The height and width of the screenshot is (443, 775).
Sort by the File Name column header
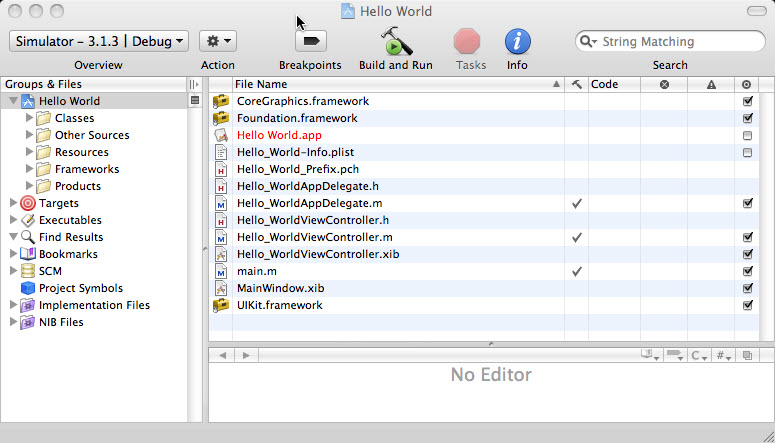tap(398, 85)
